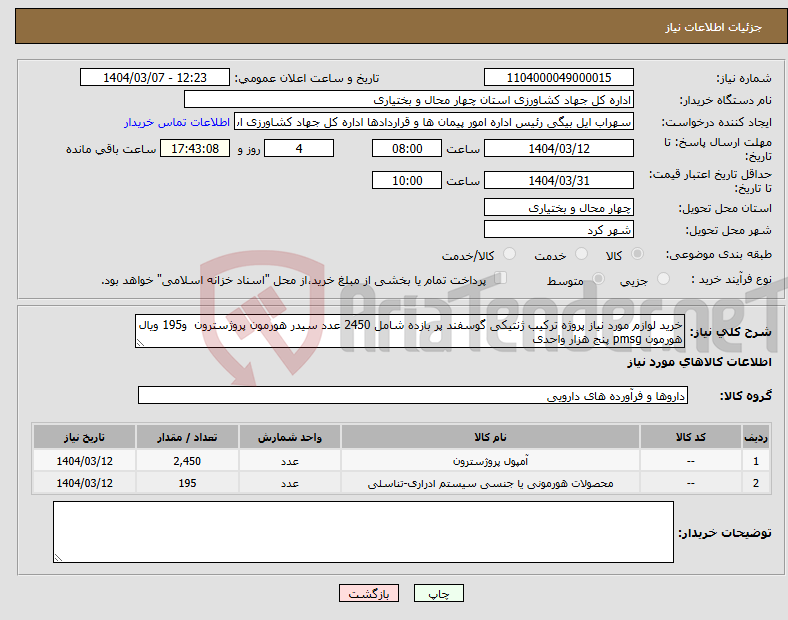Click the remaining days field showing 4

point(299,148)
